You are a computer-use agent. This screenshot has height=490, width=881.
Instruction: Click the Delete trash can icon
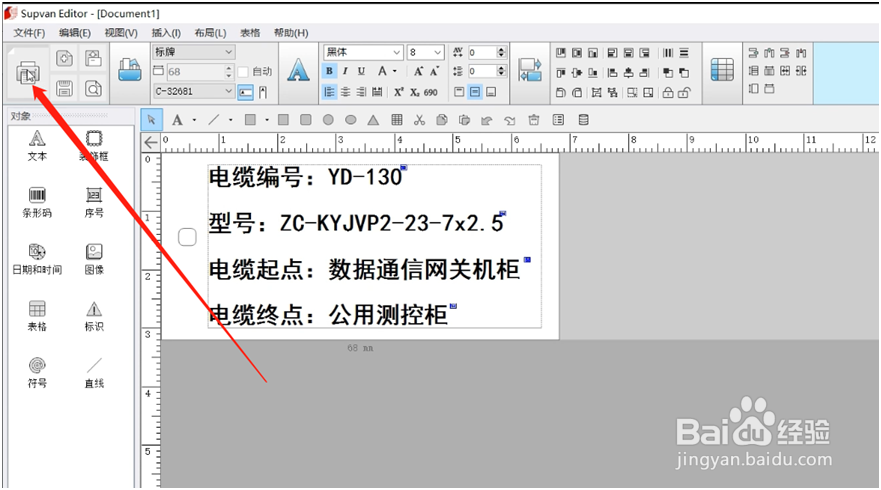tap(534, 120)
